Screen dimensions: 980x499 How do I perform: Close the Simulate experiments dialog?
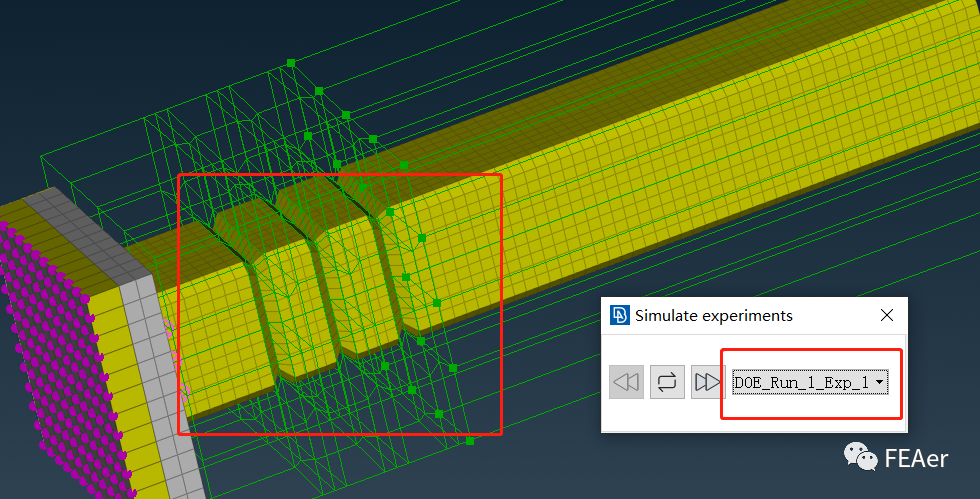click(x=887, y=315)
